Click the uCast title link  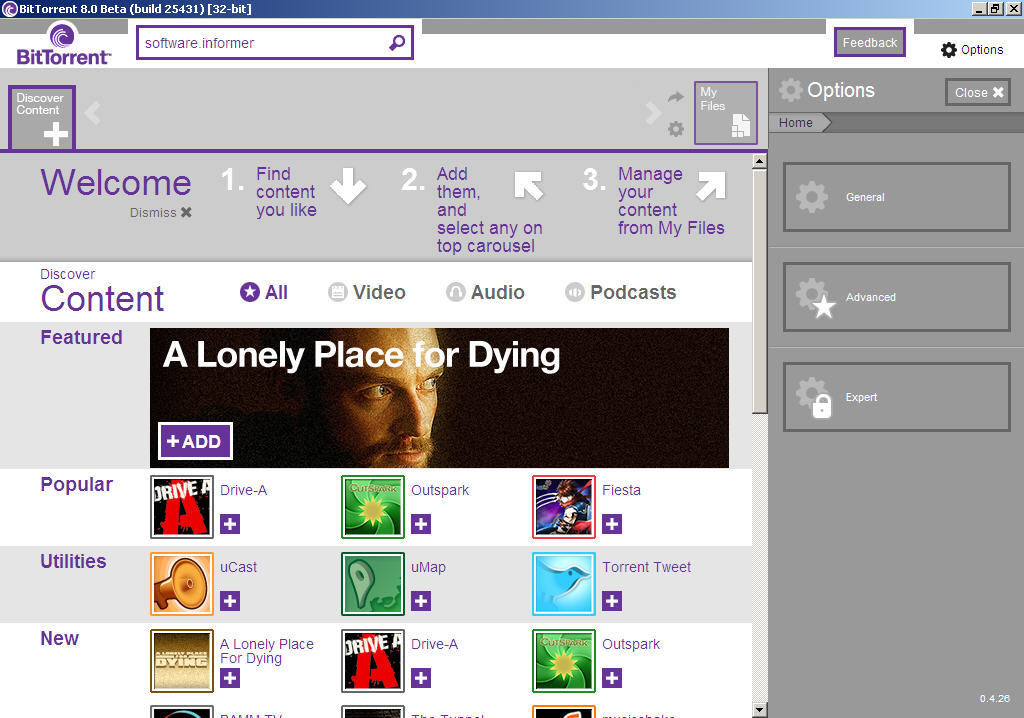238,567
